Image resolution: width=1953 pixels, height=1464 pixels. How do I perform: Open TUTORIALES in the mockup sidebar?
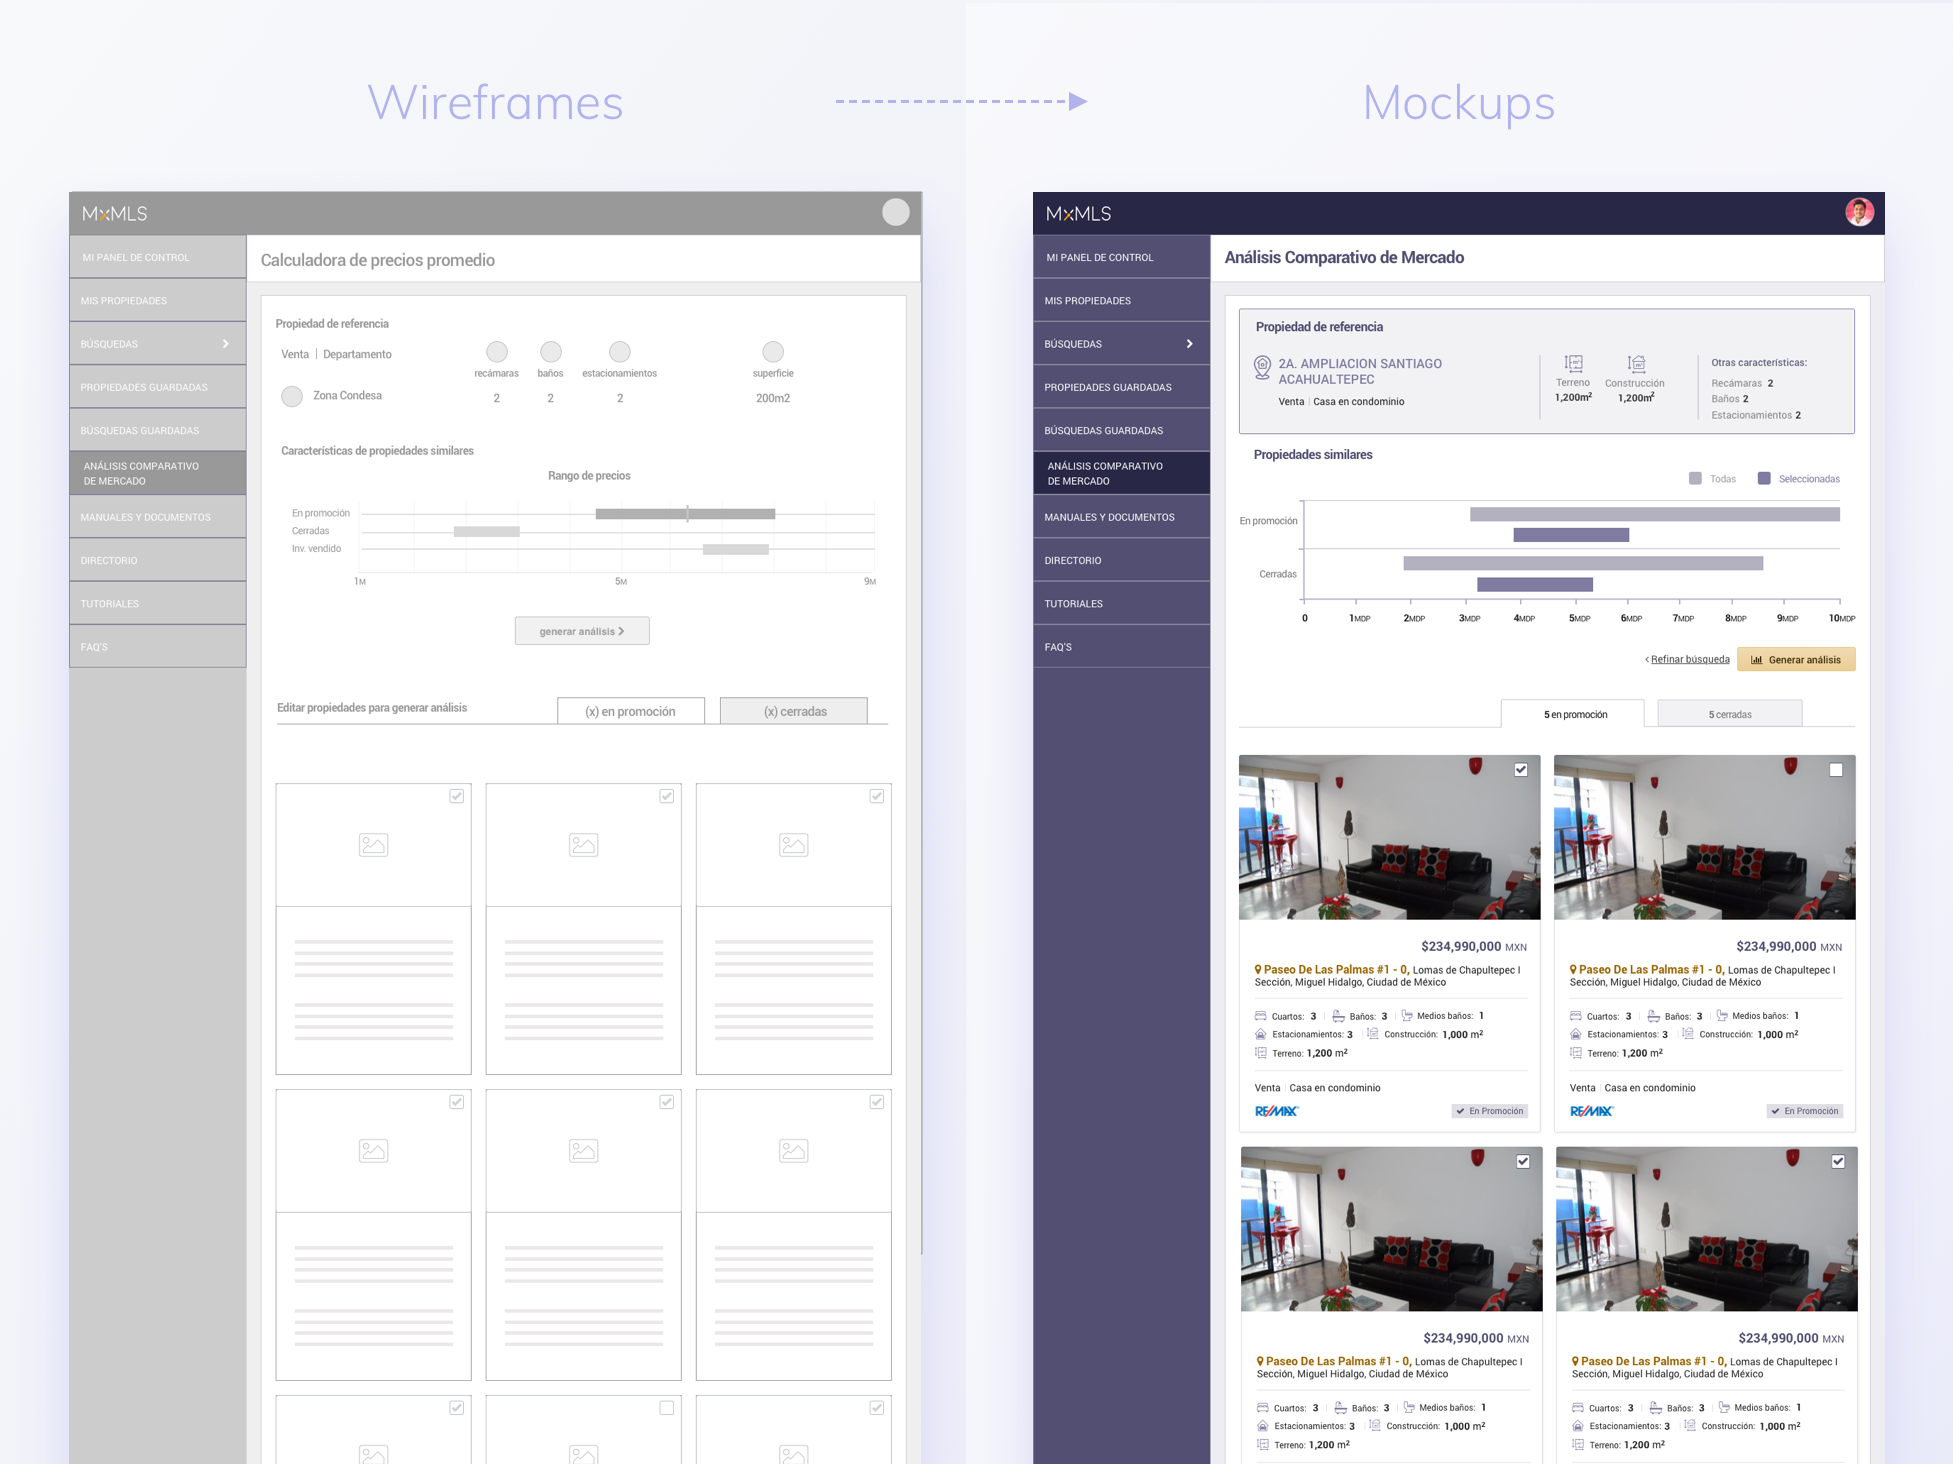pyautogui.click(x=1122, y=603)
